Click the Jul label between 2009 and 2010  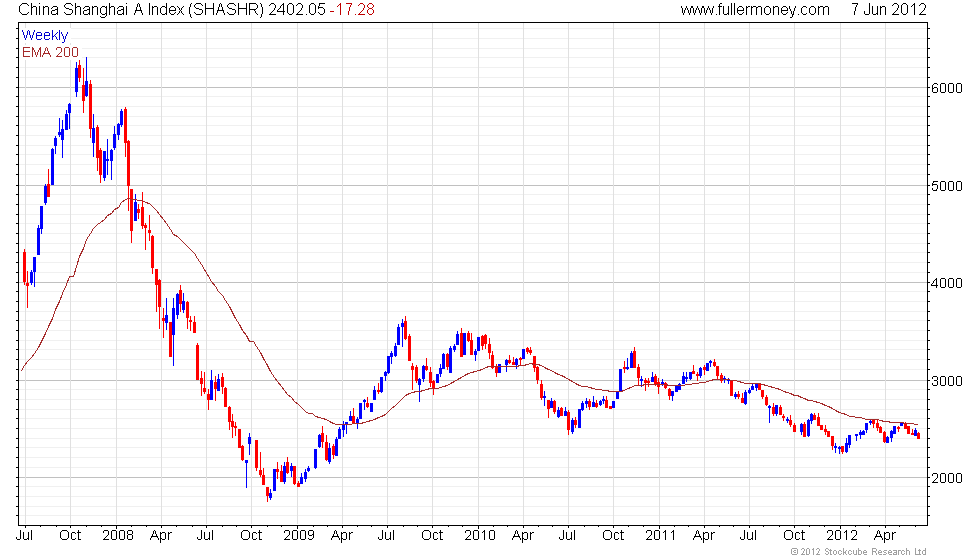(386, 535)
